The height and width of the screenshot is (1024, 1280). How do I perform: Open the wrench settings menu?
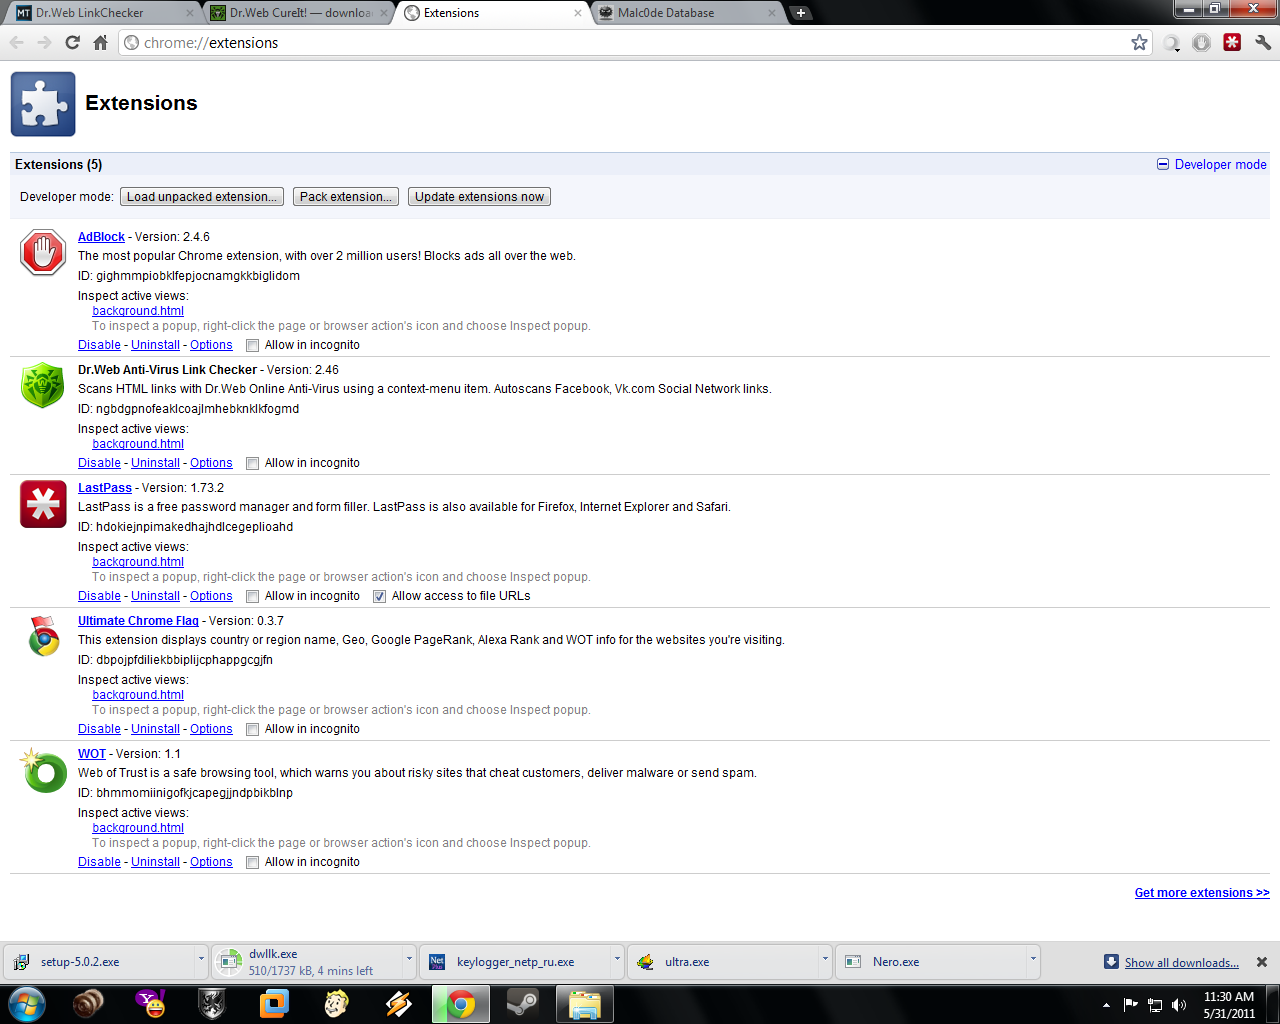point(1263,42)
